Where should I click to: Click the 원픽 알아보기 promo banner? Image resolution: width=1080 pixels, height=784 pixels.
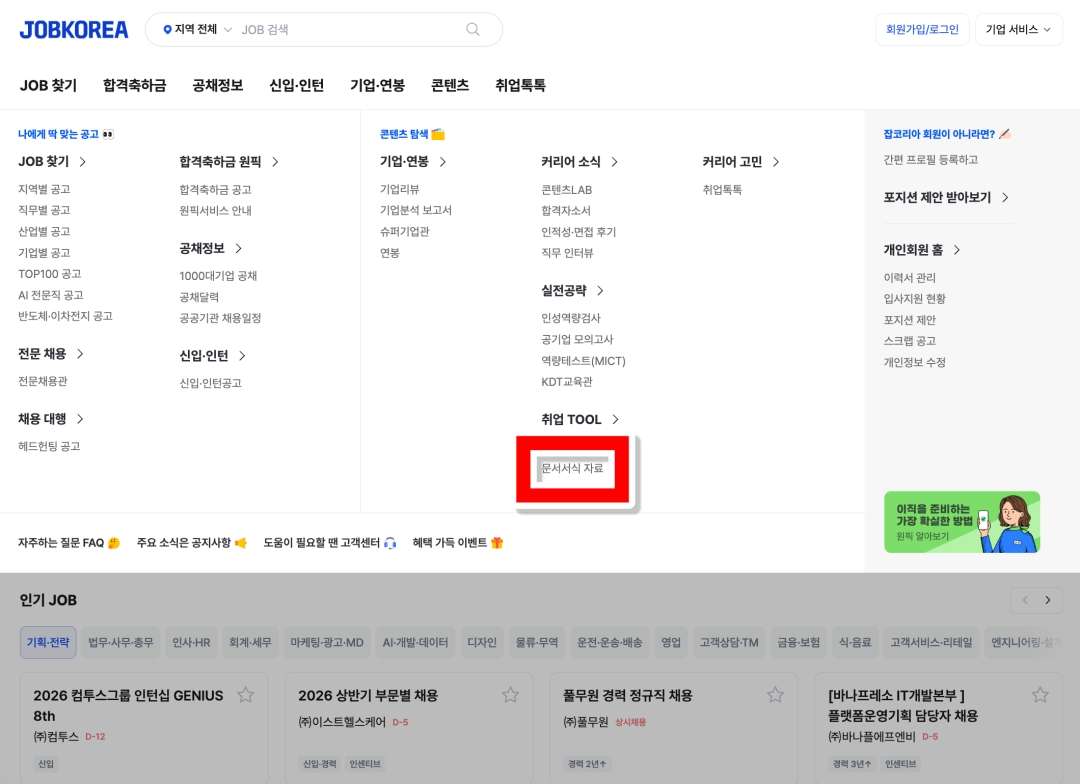coord(962,522)
